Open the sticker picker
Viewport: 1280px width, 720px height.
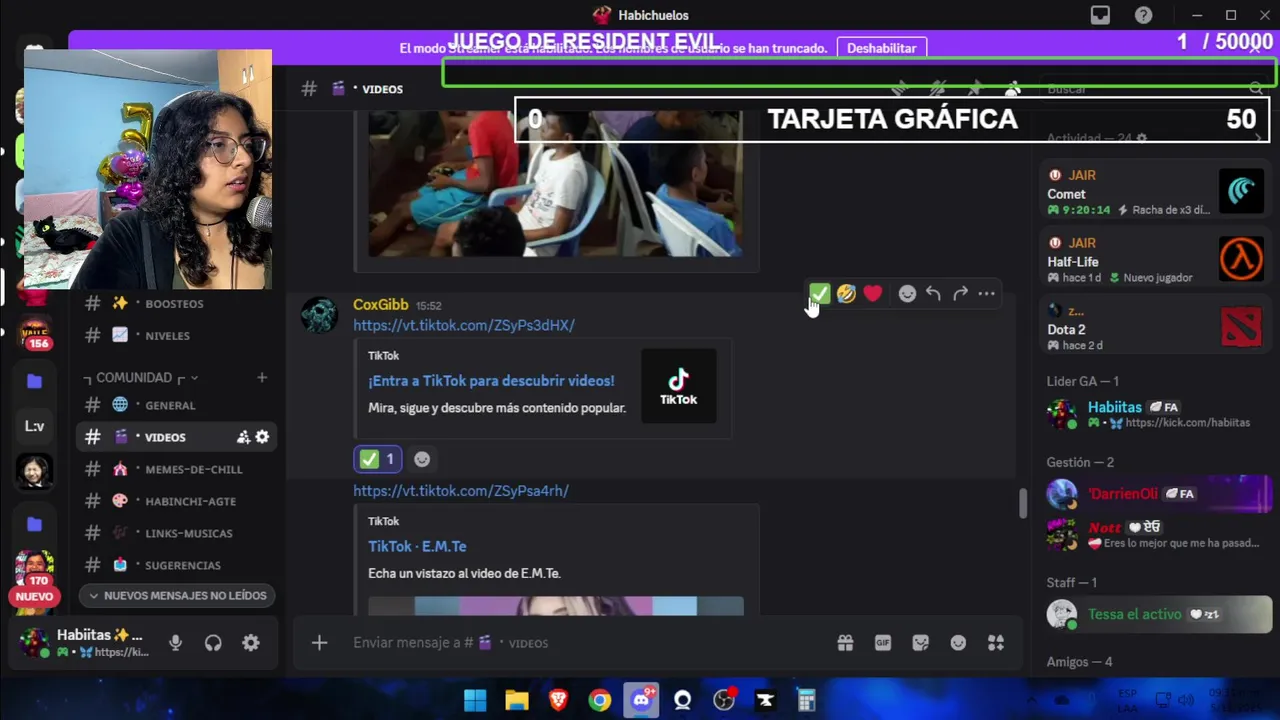click(921, 643)
